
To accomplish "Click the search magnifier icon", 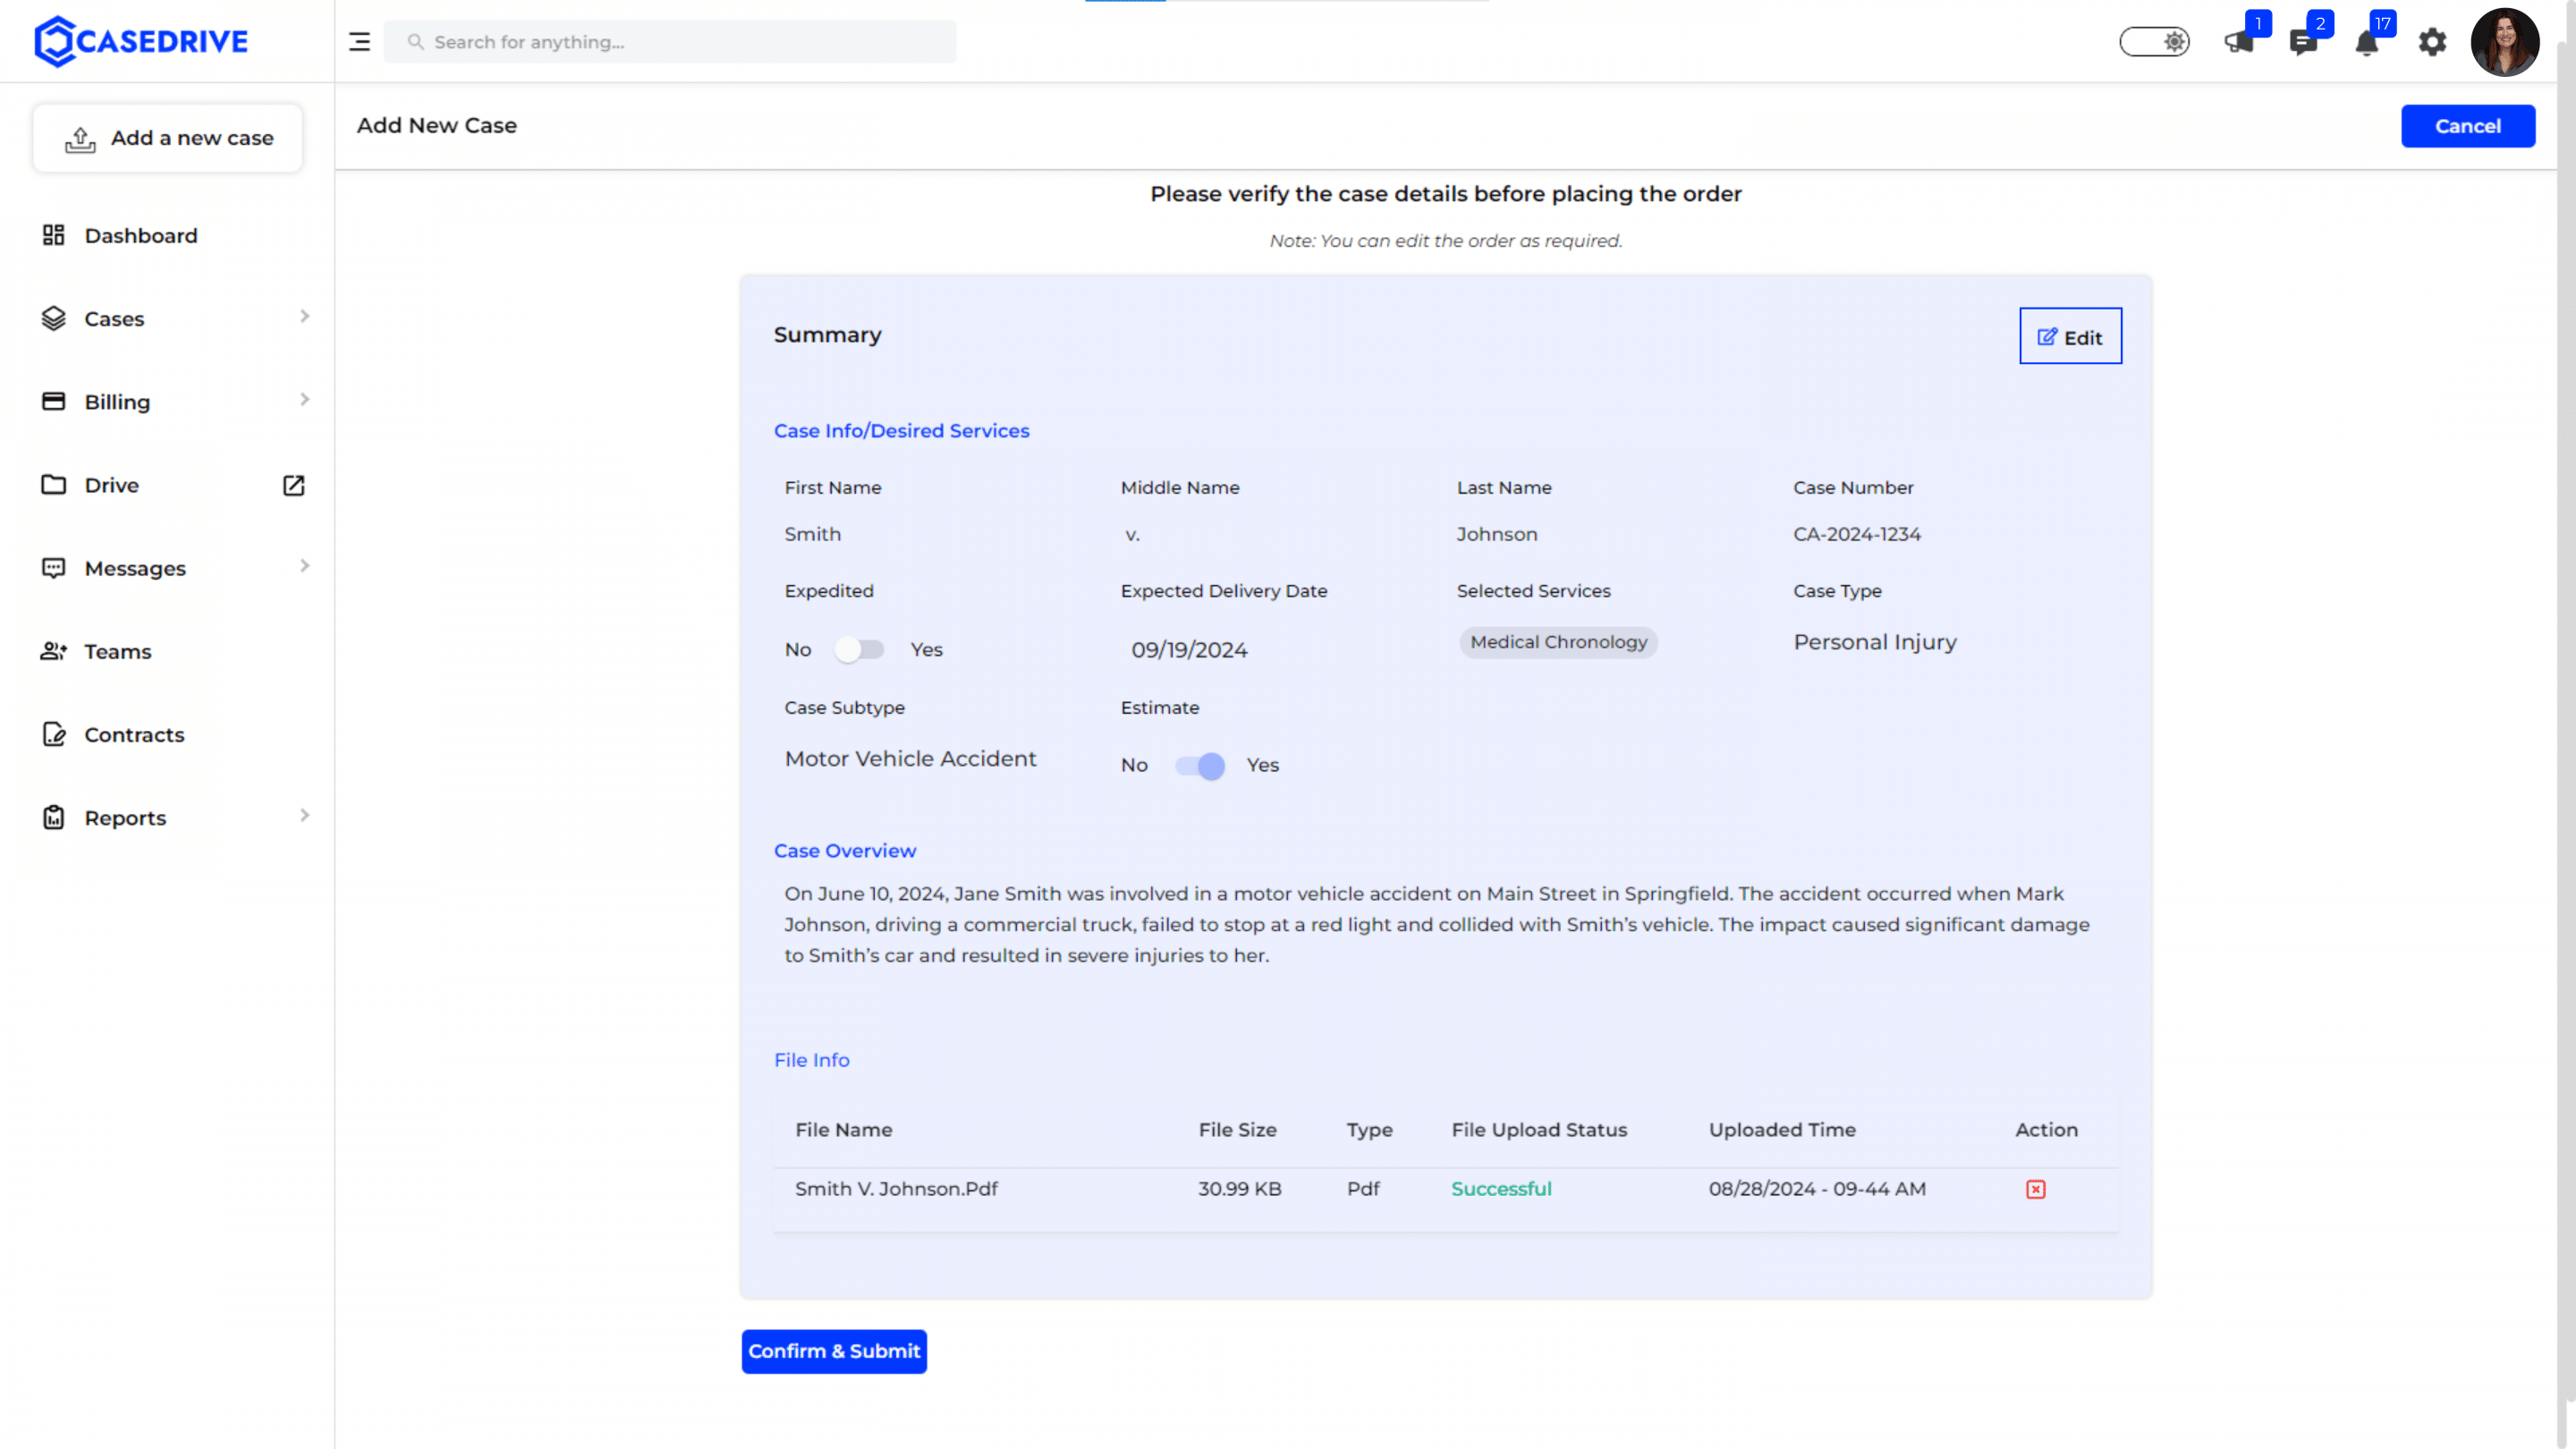I will [x=415, y=42].
